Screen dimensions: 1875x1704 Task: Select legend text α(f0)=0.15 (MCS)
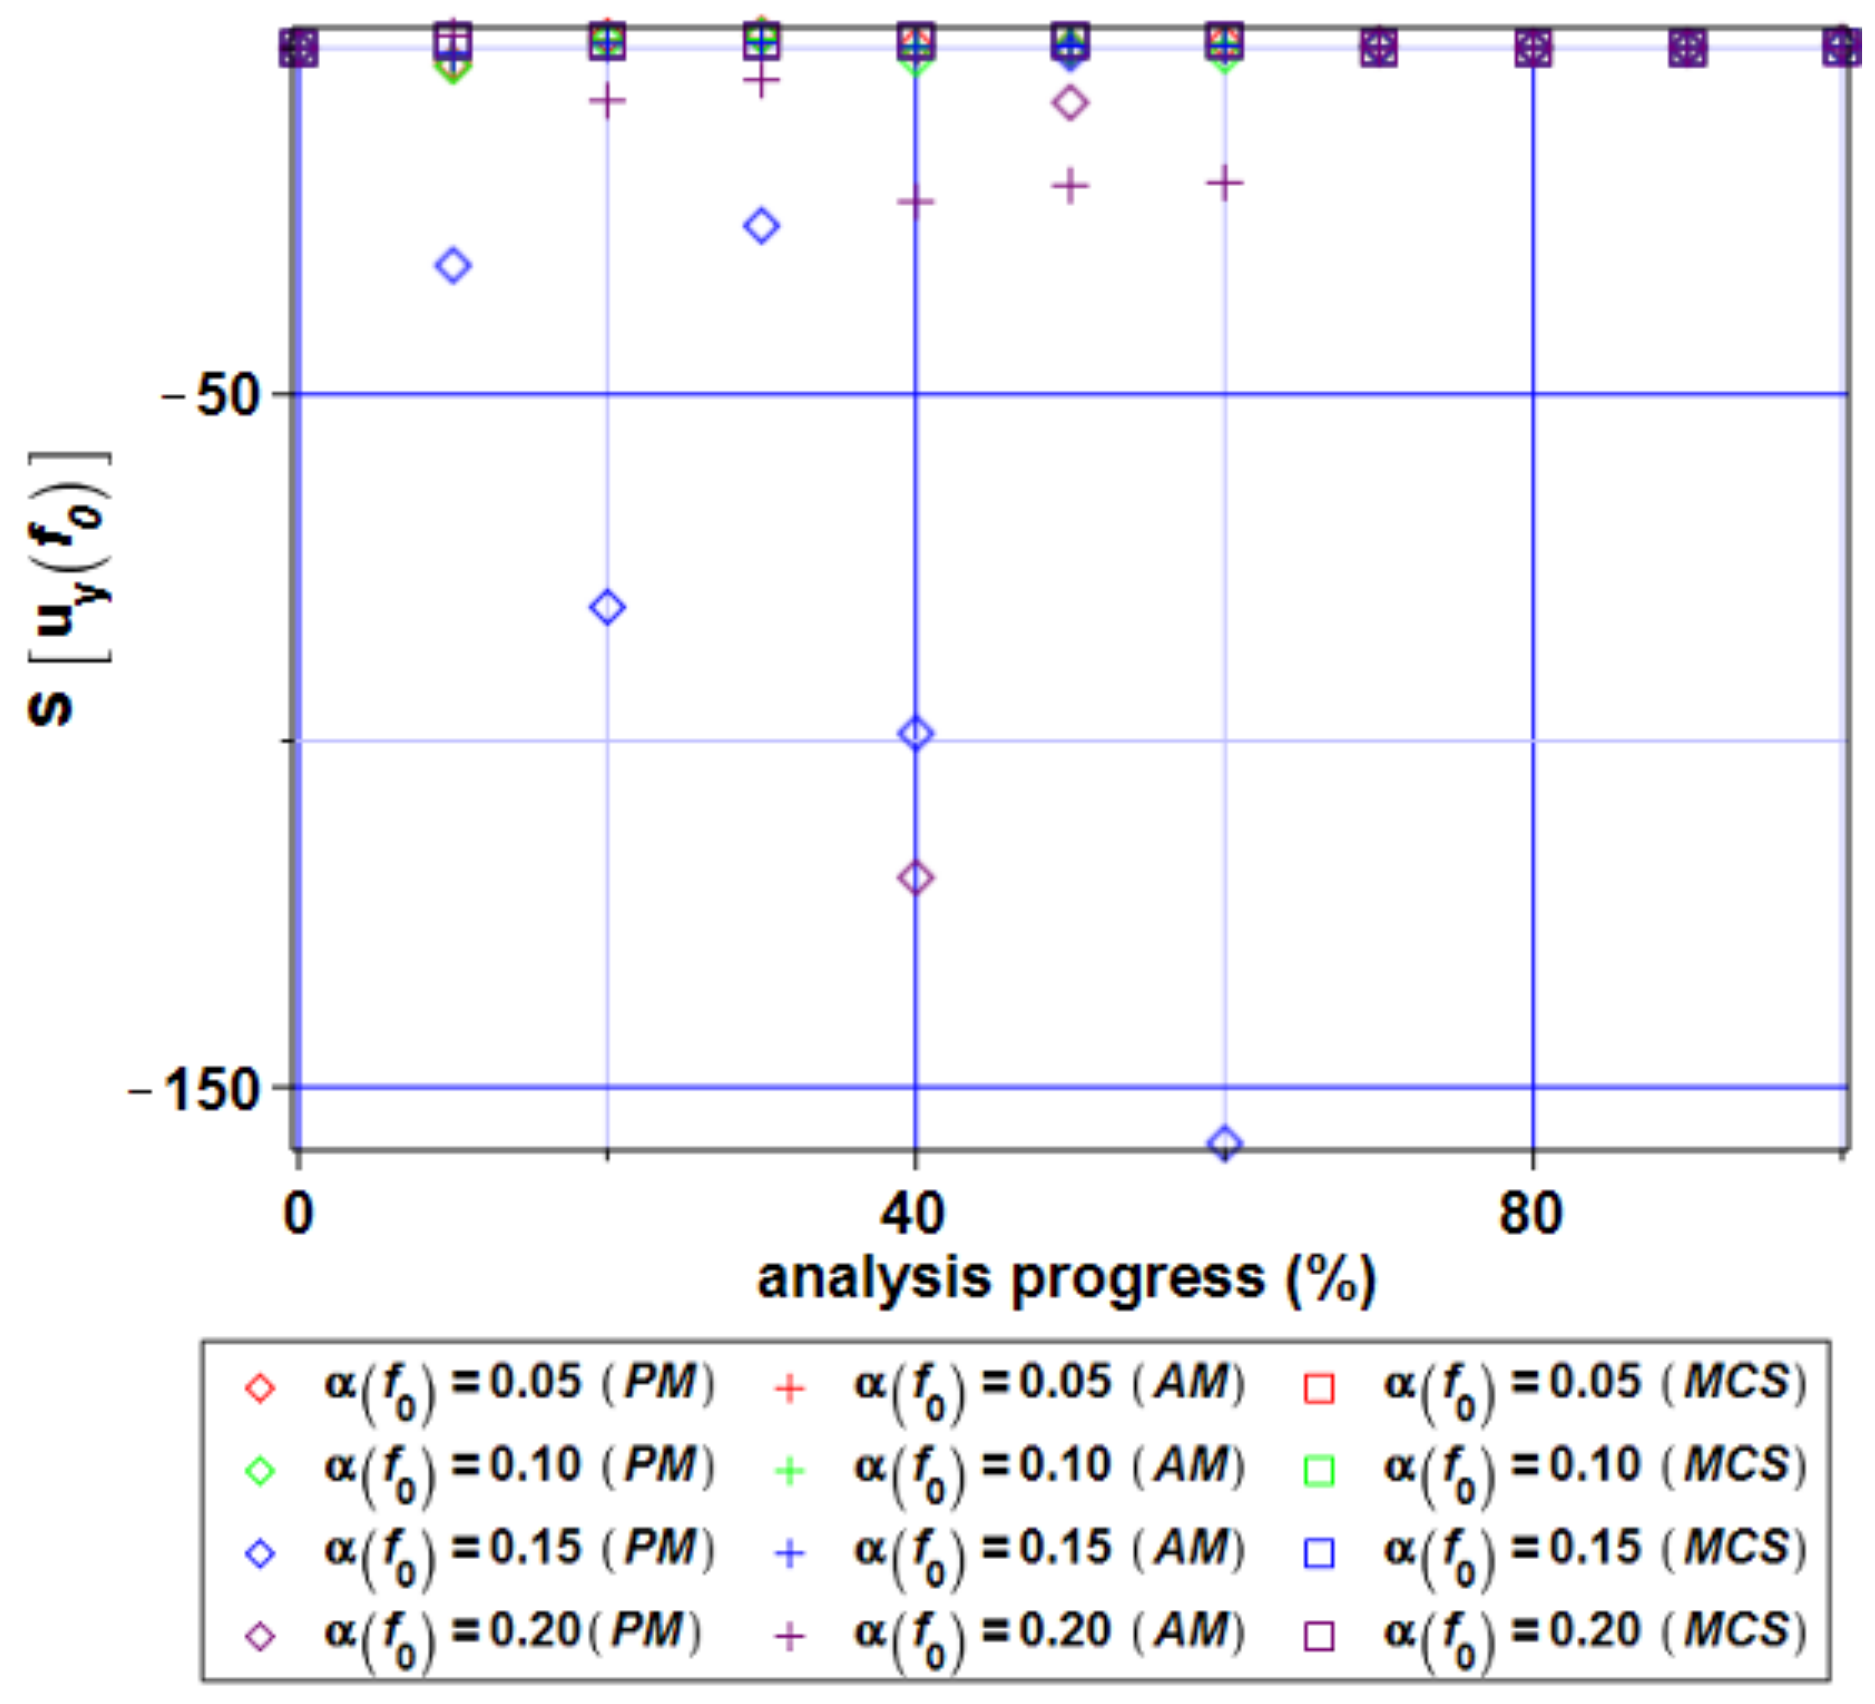click(x=1596, y=1556)
